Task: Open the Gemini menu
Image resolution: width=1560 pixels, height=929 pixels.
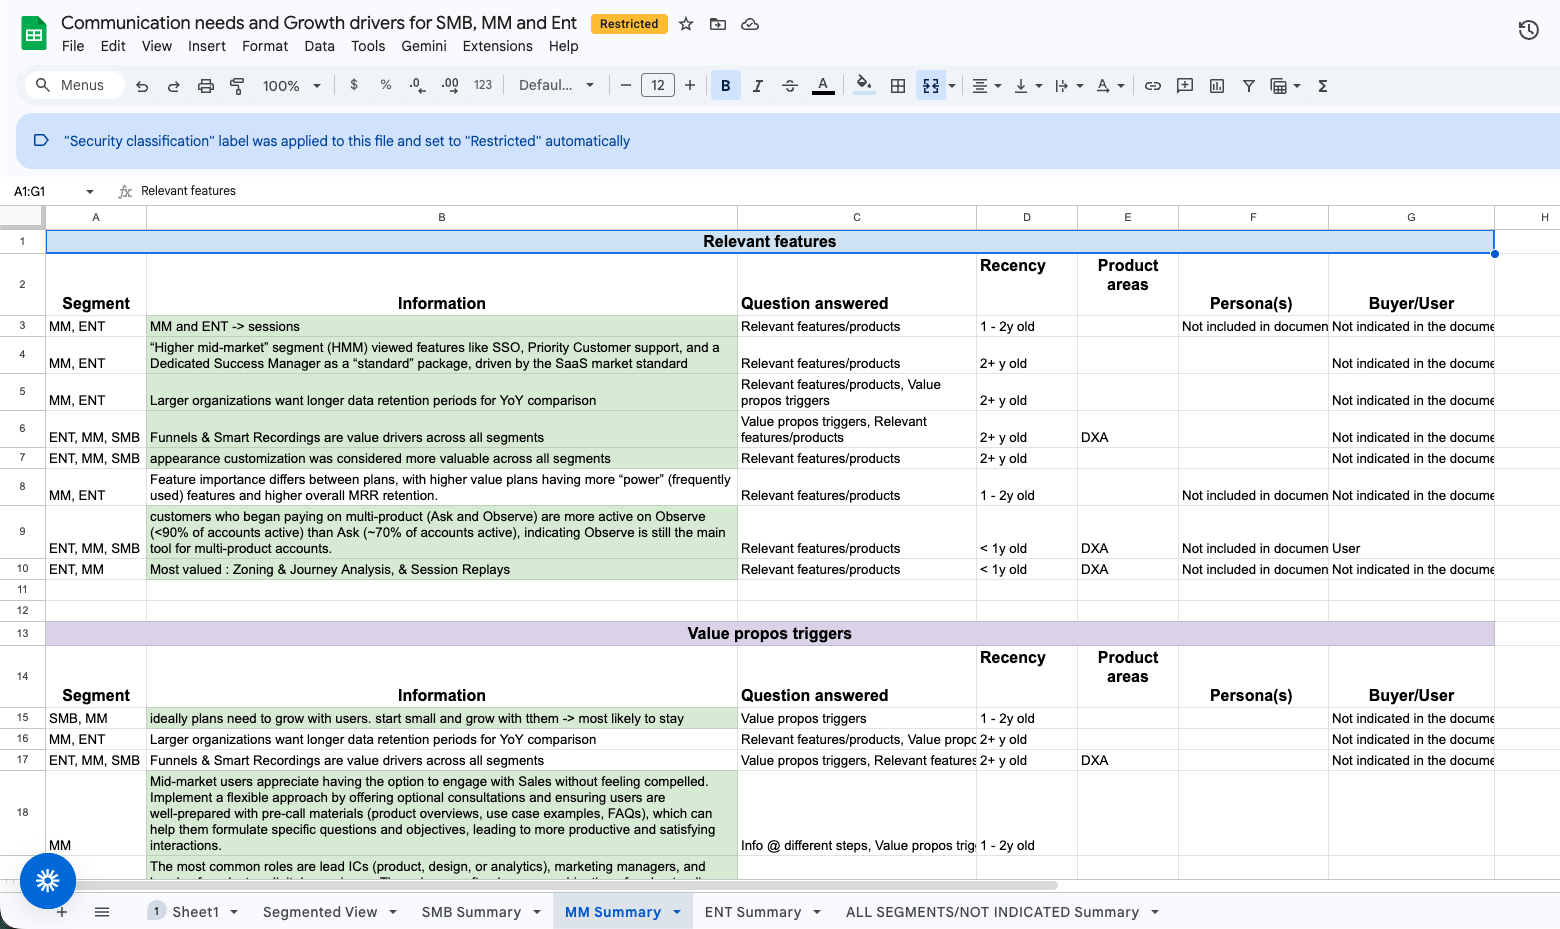Action: pos(424,46)
